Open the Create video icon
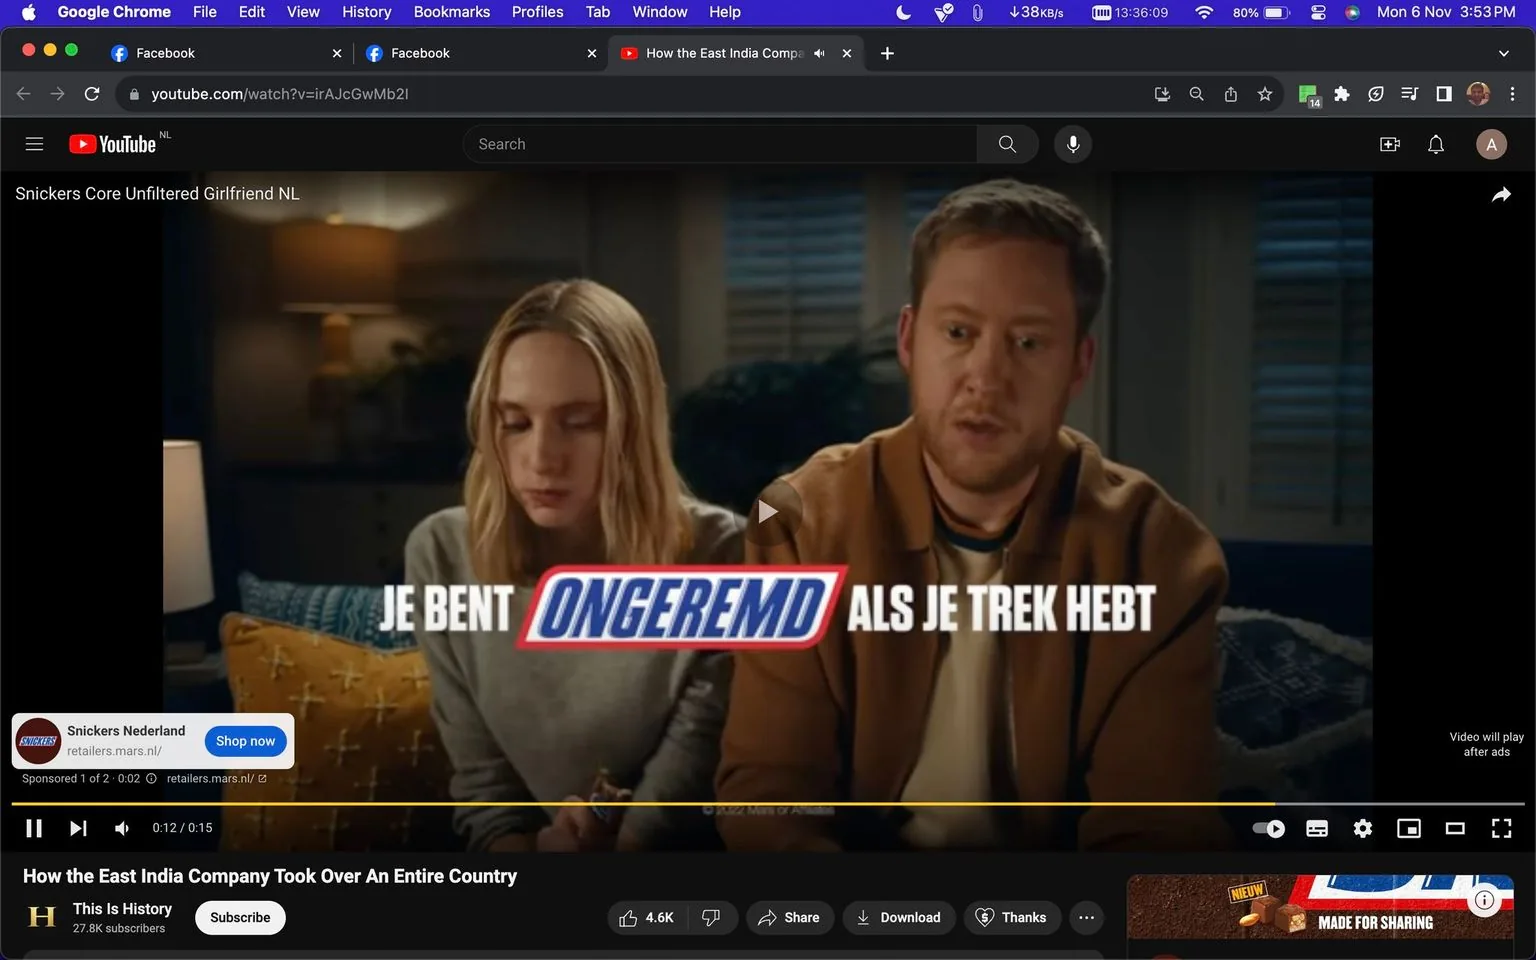The image size is (1536, 960). (x=1389, y=143)
